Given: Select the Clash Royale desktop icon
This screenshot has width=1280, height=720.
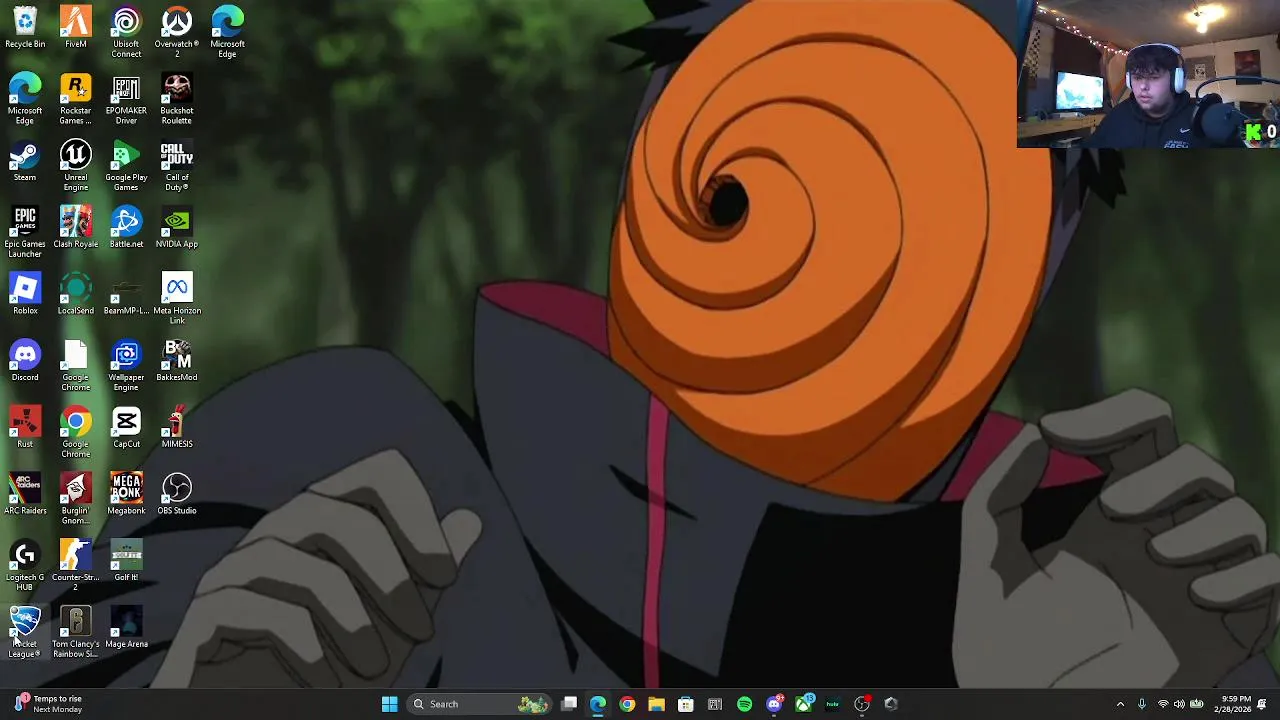Looking at the screenshot, I should click(76, 228).
